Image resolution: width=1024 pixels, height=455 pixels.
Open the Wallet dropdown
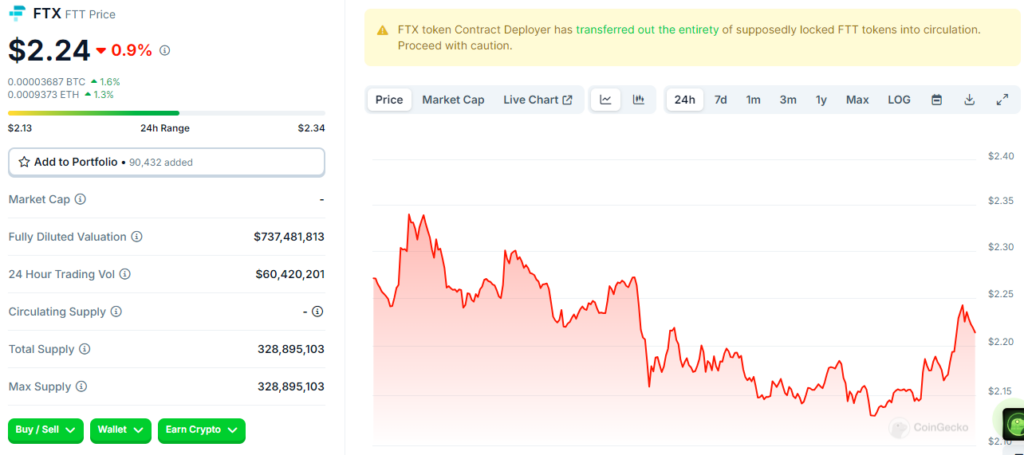point(120,430)
